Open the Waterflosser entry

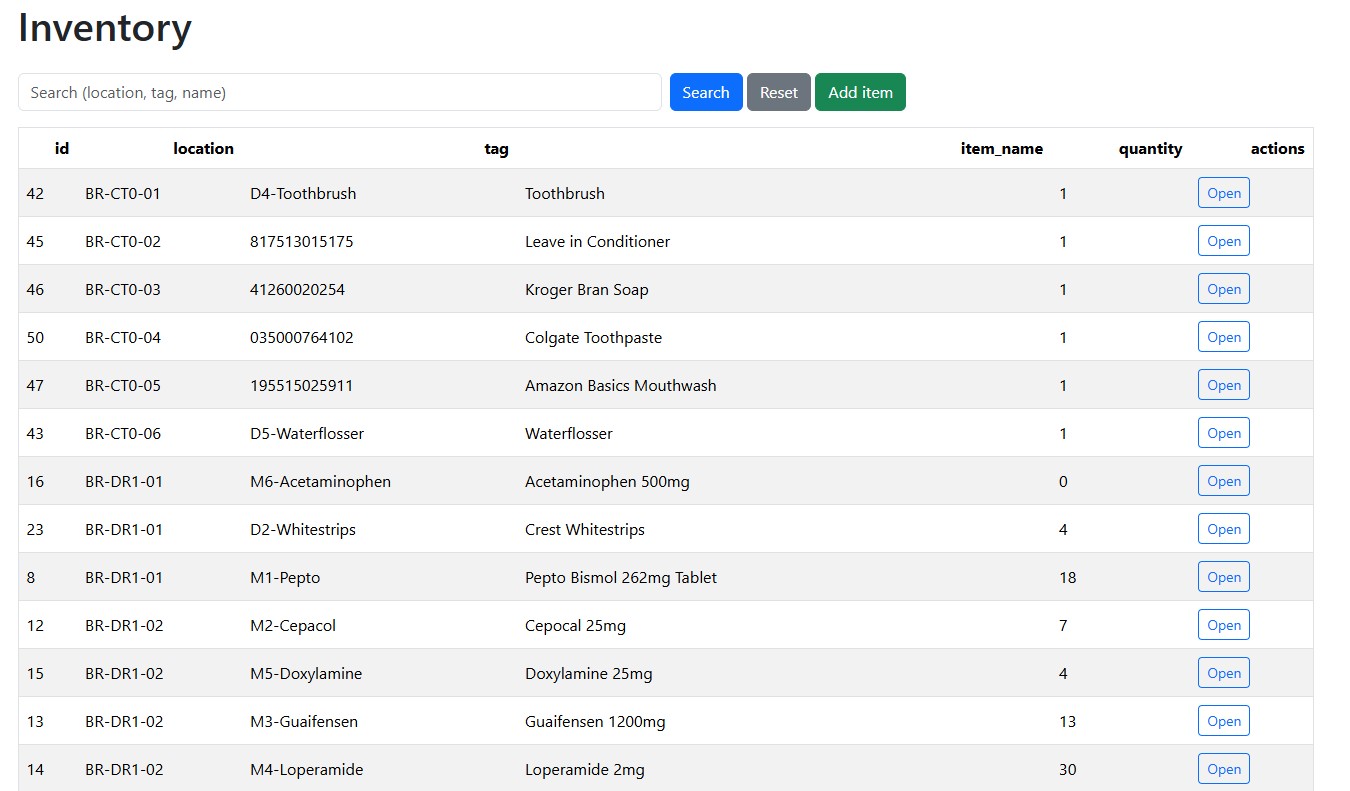tap(1223, 432)
